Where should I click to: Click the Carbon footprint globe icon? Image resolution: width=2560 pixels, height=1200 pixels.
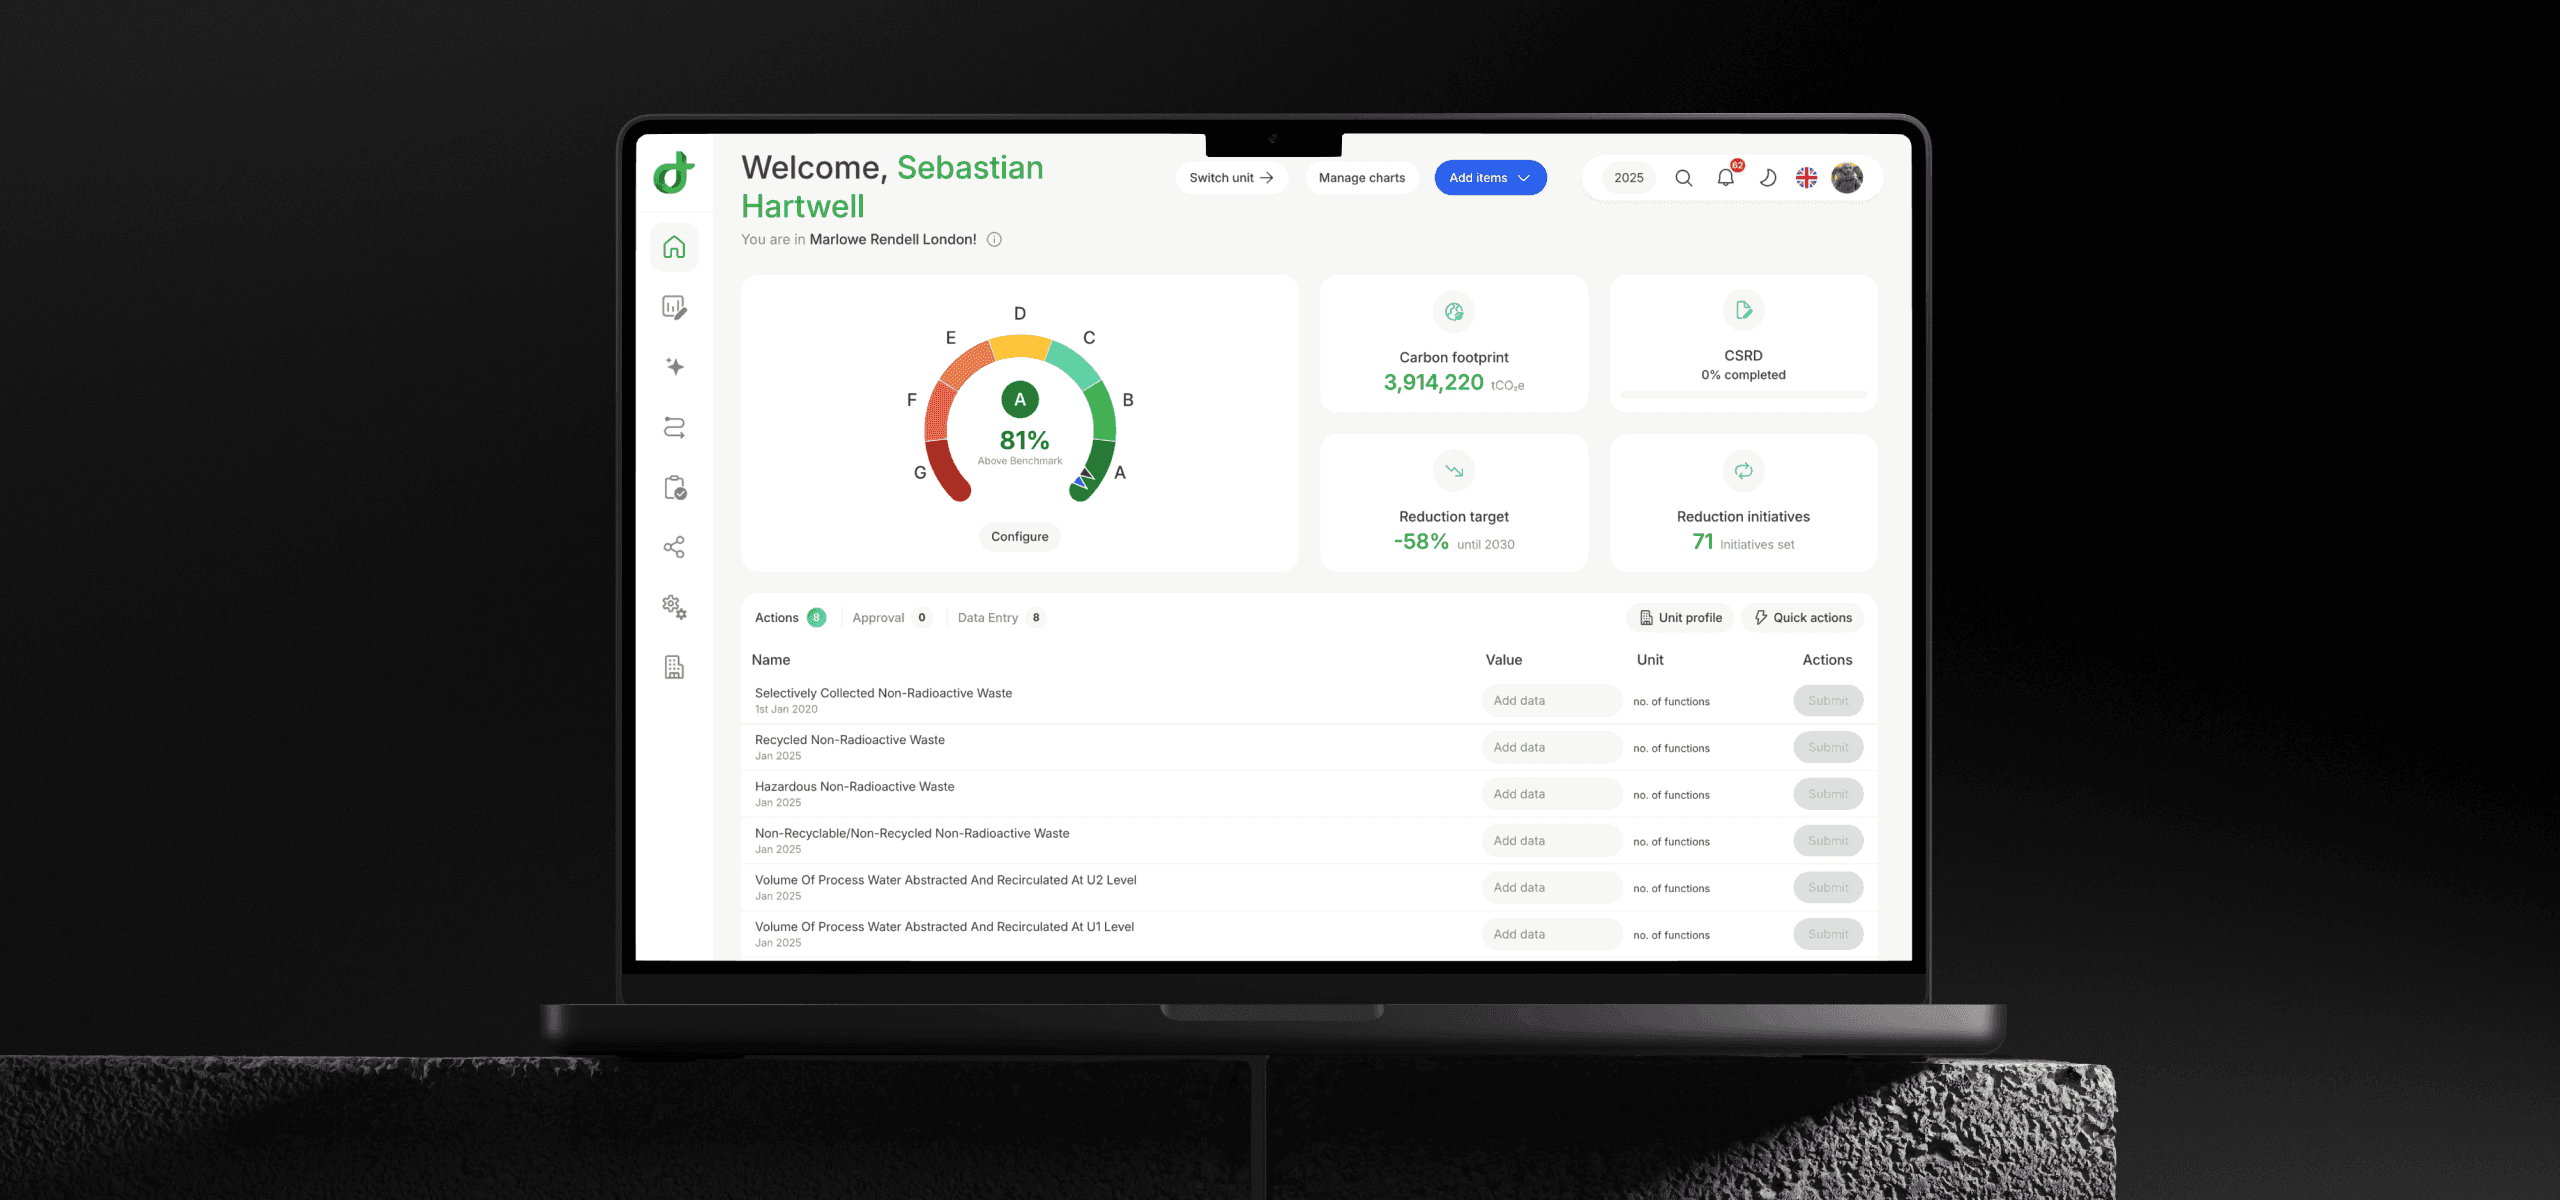pos(1454,312)
